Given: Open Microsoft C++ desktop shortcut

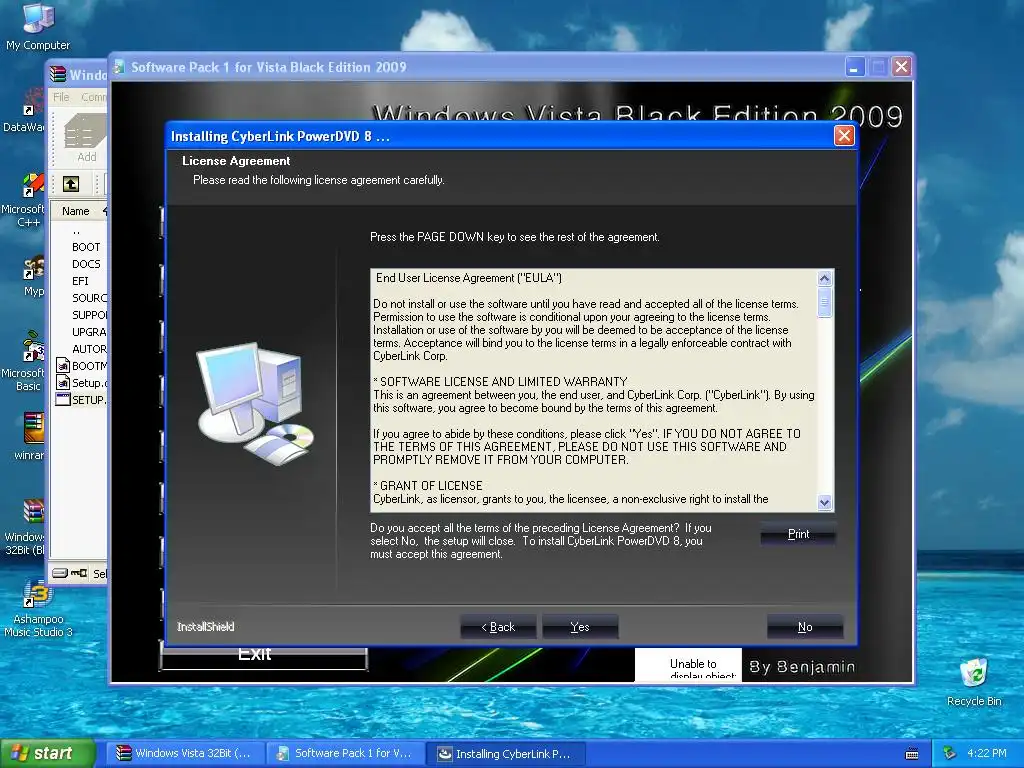Looking at the screenshot, I should click(26, 199).
